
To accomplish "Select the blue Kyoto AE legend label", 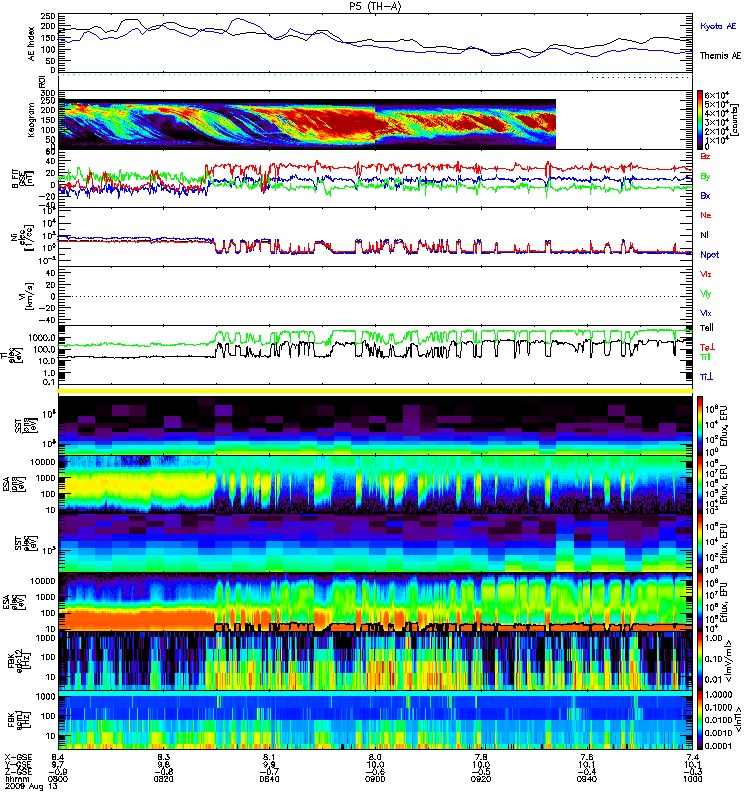I will (718, 26).
